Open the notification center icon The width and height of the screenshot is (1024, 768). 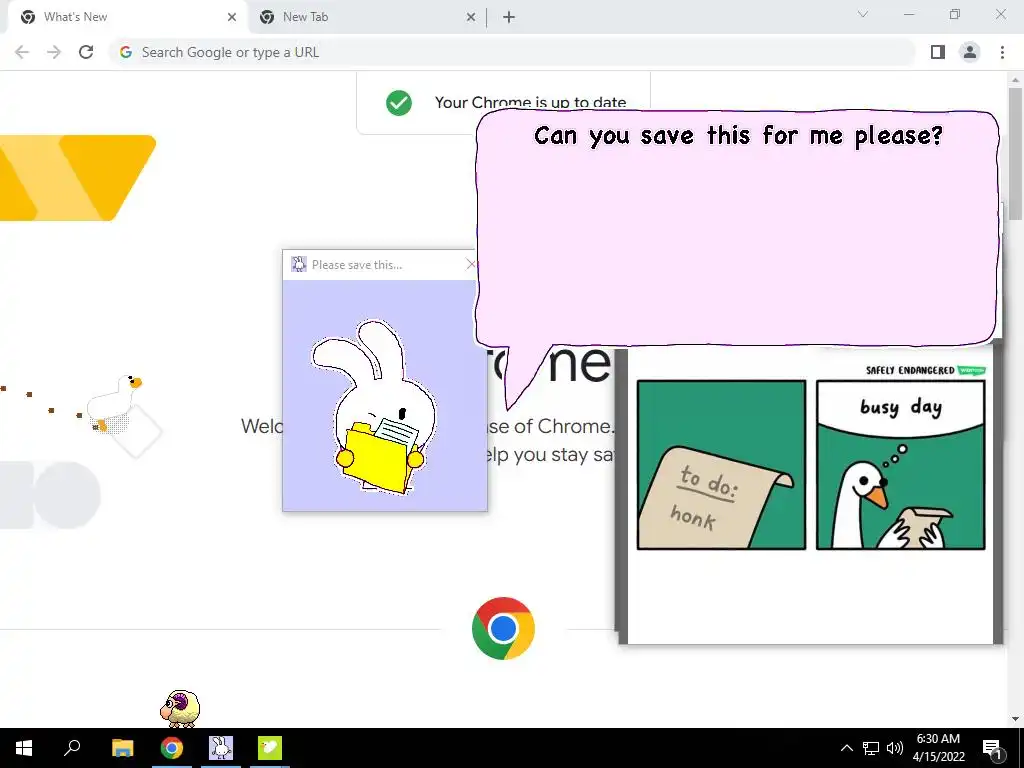992,748
